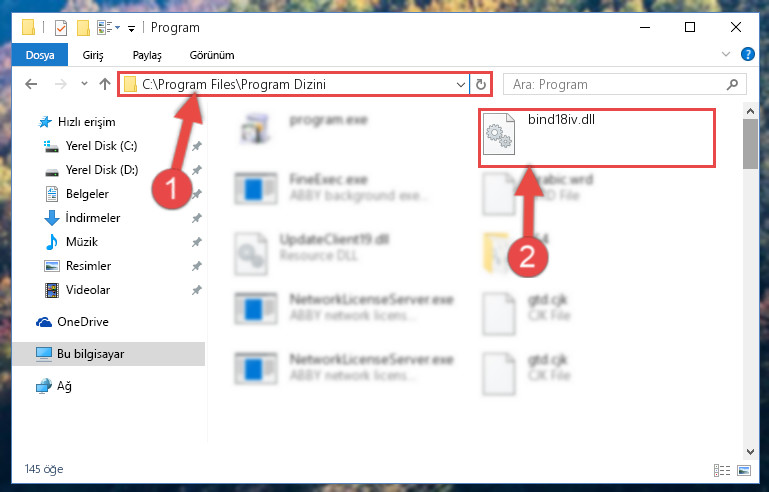Viewport: 769px width, 492px height.
Task: Click the vertical scrollbar thumb
Action: tap(750, 144)
